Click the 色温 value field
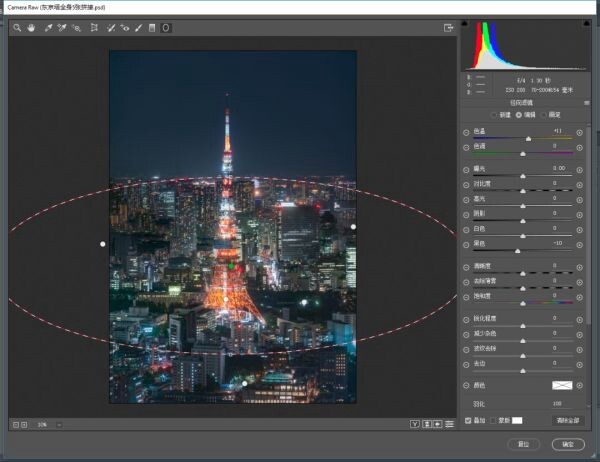 pyautogui.click(x=558, y=131)
